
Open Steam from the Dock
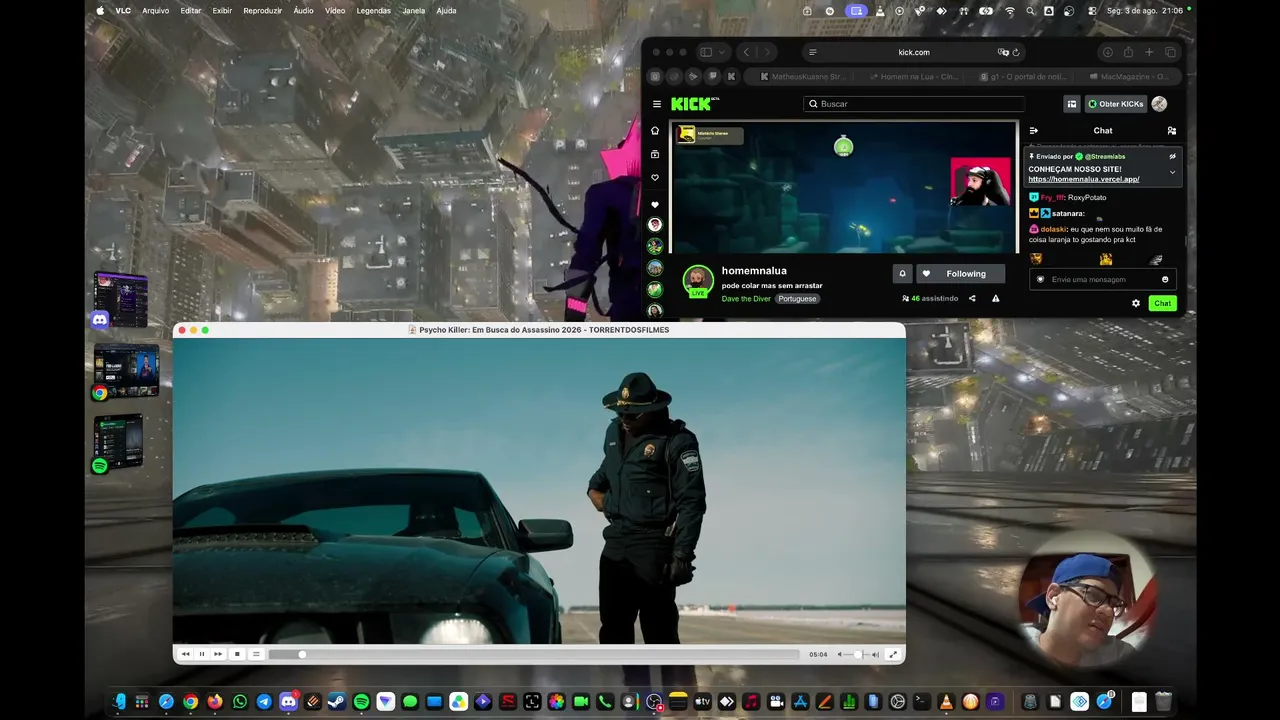337,702
